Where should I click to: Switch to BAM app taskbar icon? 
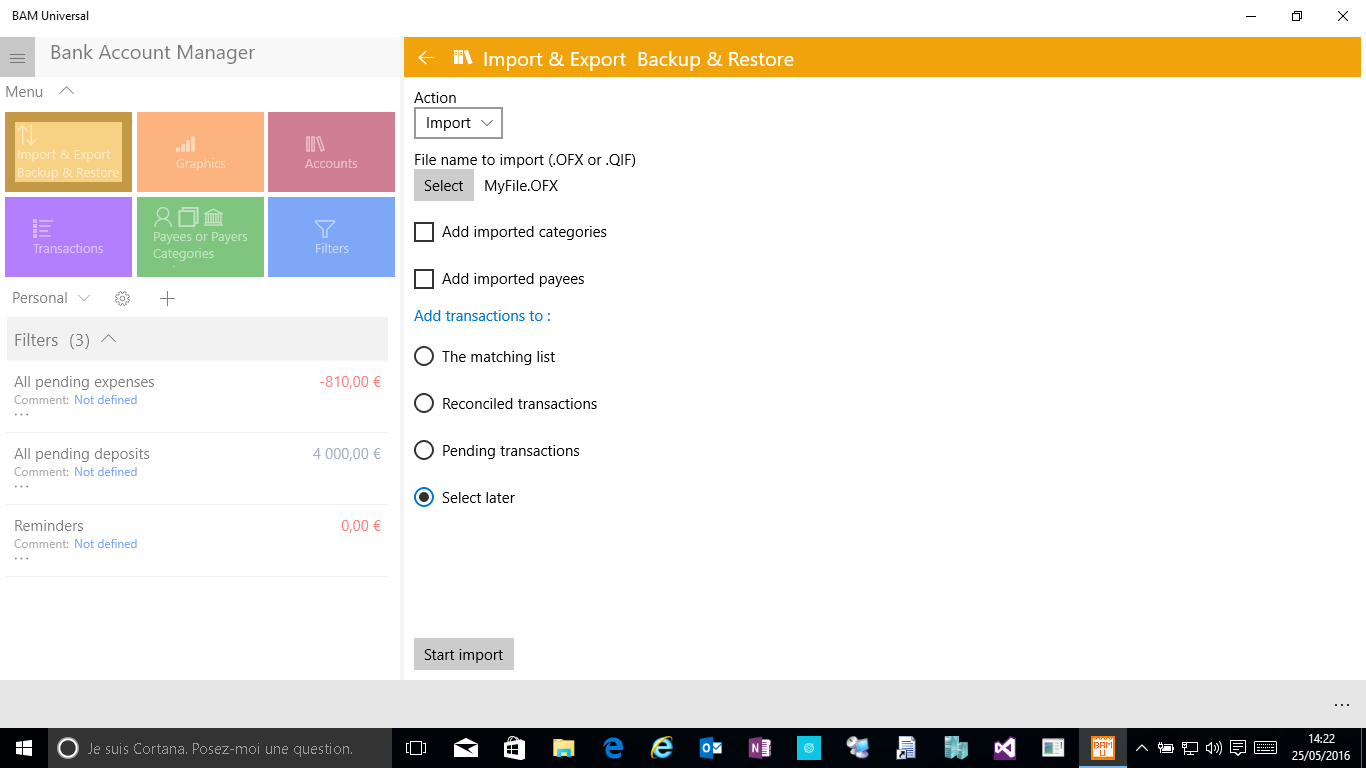[1103, 748]
